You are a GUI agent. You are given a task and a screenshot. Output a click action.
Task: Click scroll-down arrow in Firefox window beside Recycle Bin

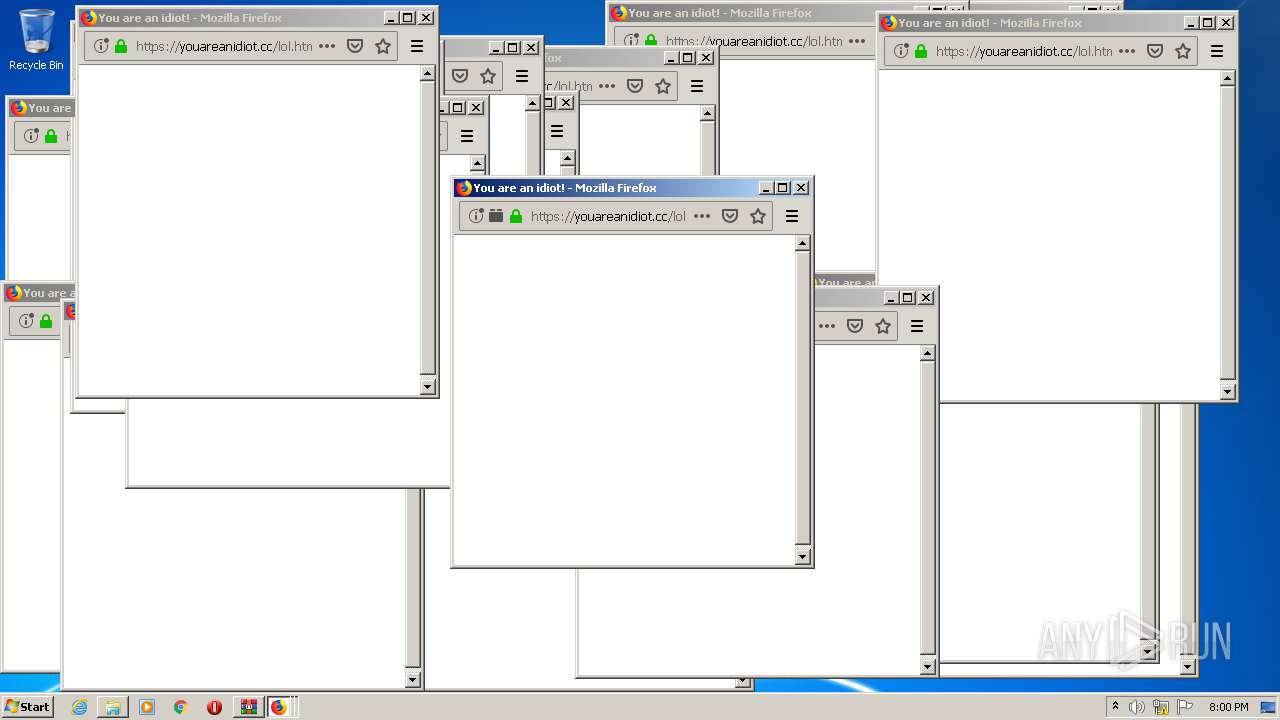[x=427, y=387]
